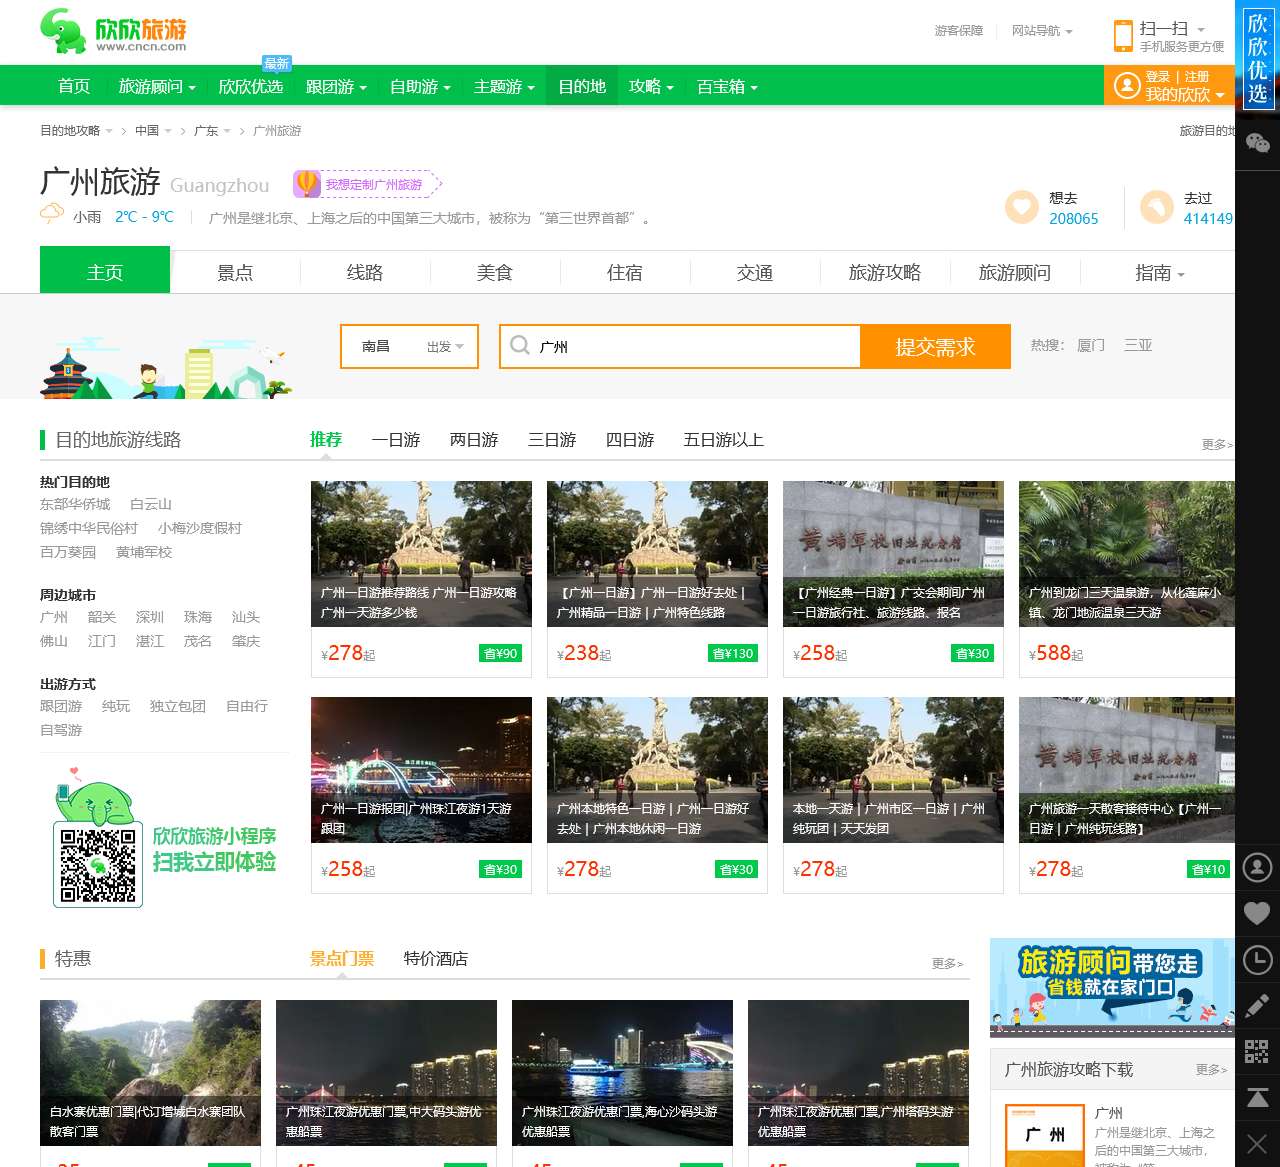This screenshot has height=1167, width=1280.
Task: Toggle the 去过 (been there) marker
Action: click(1157, 207)
